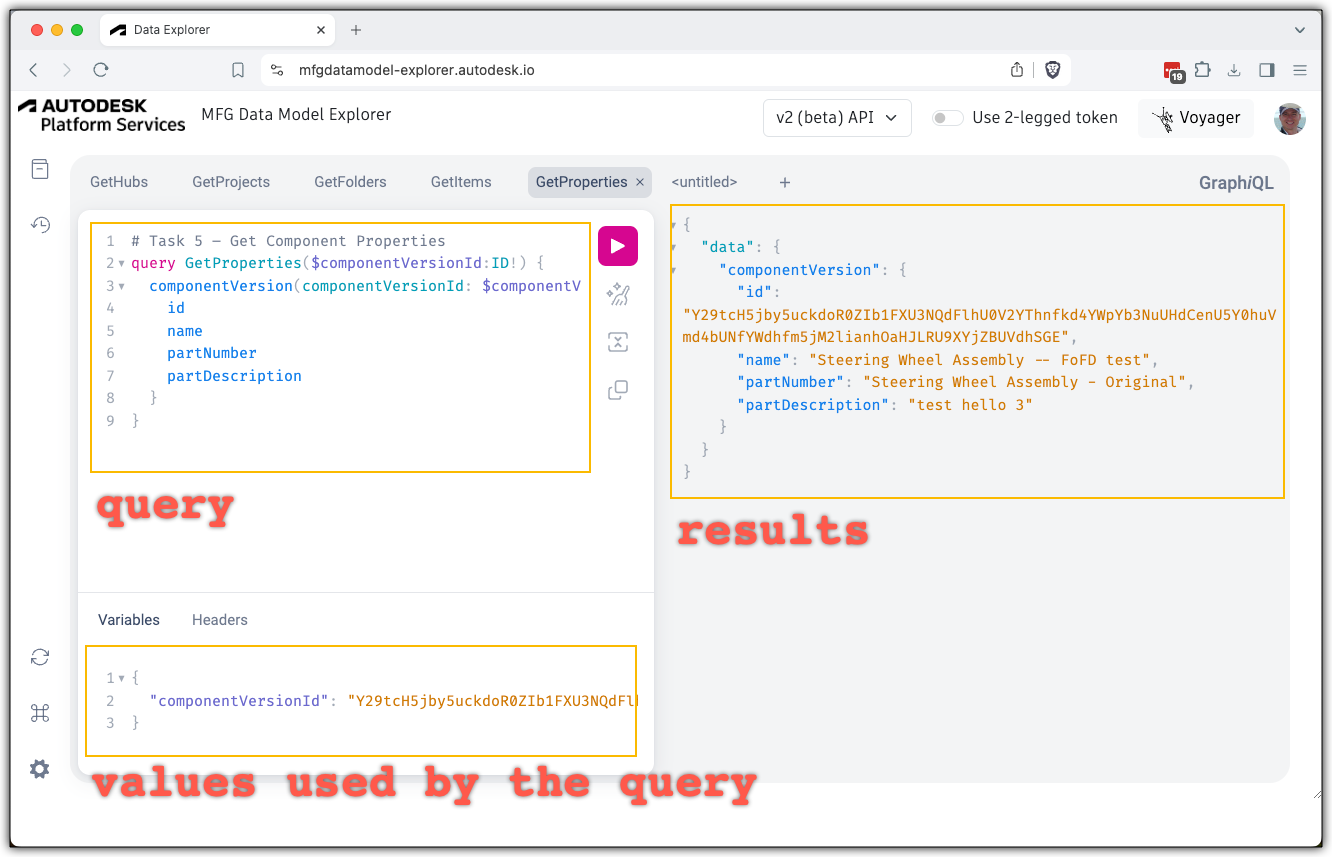1332x857 pixels.
Task: Collapse the root result object fold arrow
Action: pos(674,225)
